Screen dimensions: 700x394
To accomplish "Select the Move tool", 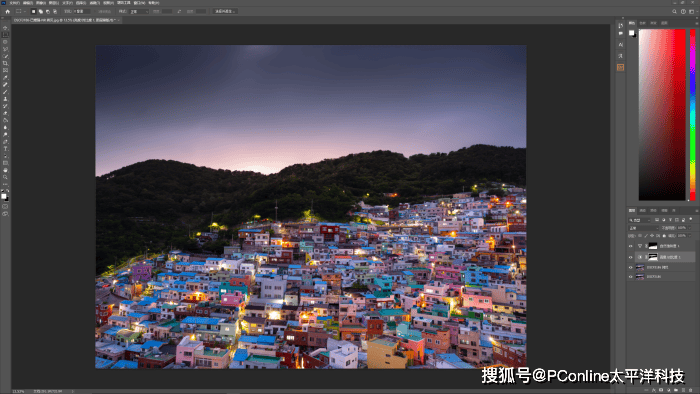I will (5, 28).
